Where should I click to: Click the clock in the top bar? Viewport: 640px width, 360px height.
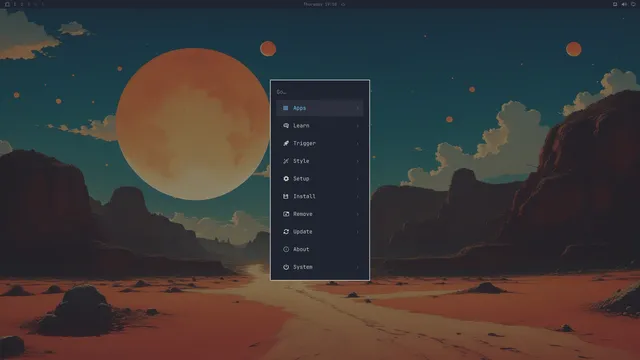click(x=320, y=4)
